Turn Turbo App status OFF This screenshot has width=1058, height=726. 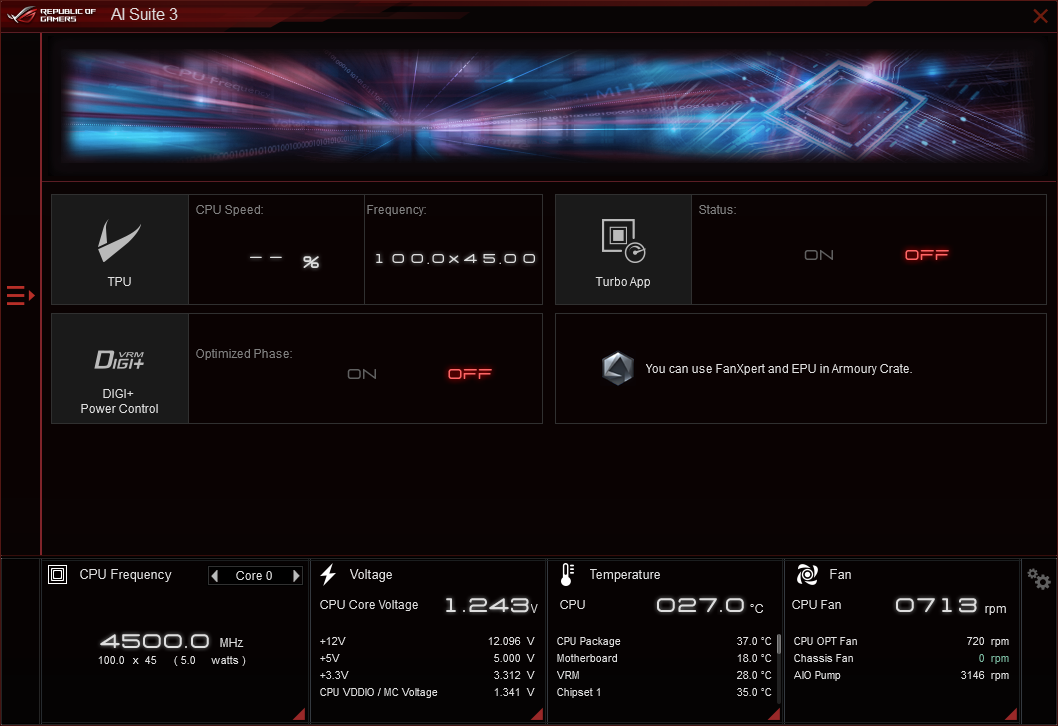[926, 255]
